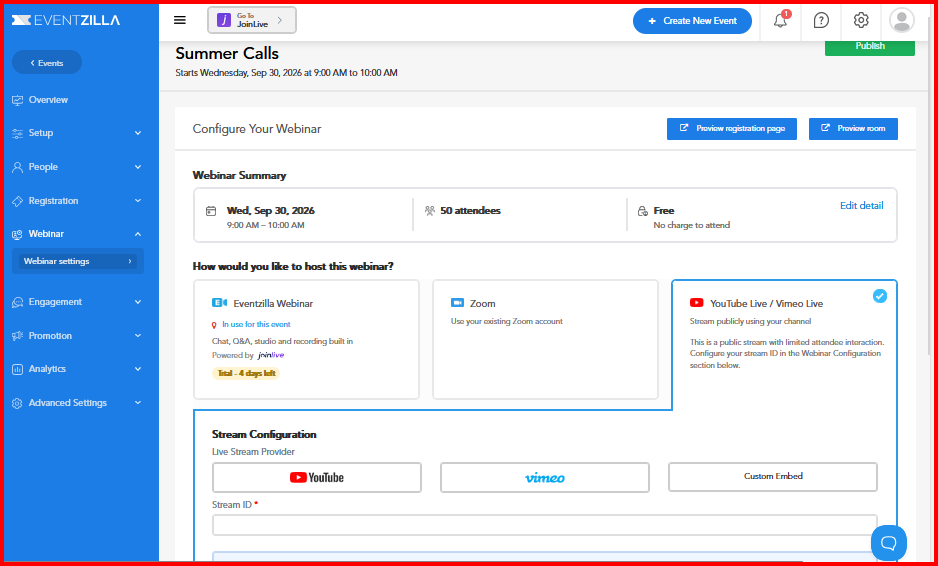Open the help question mark icon
The height and width of the screenshot is (566, 938).
pyautogui.click(x=821, y=20)
